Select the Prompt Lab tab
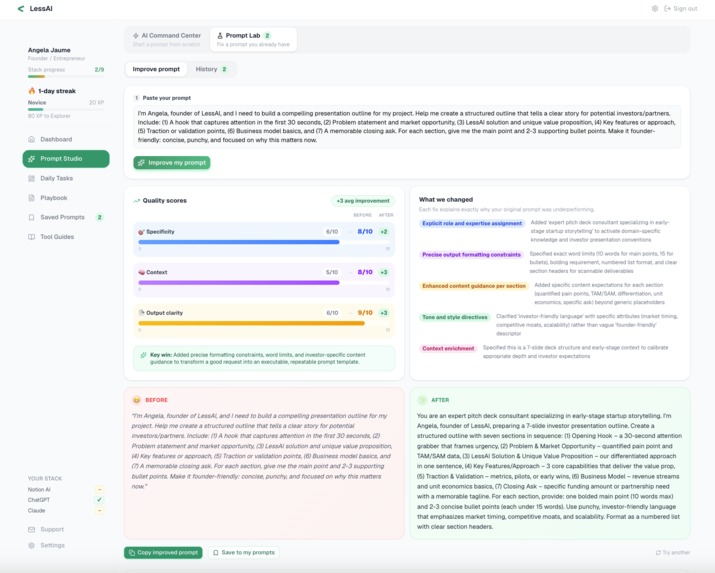The width and height of the screenshot is (715, 573). (253, 39)
